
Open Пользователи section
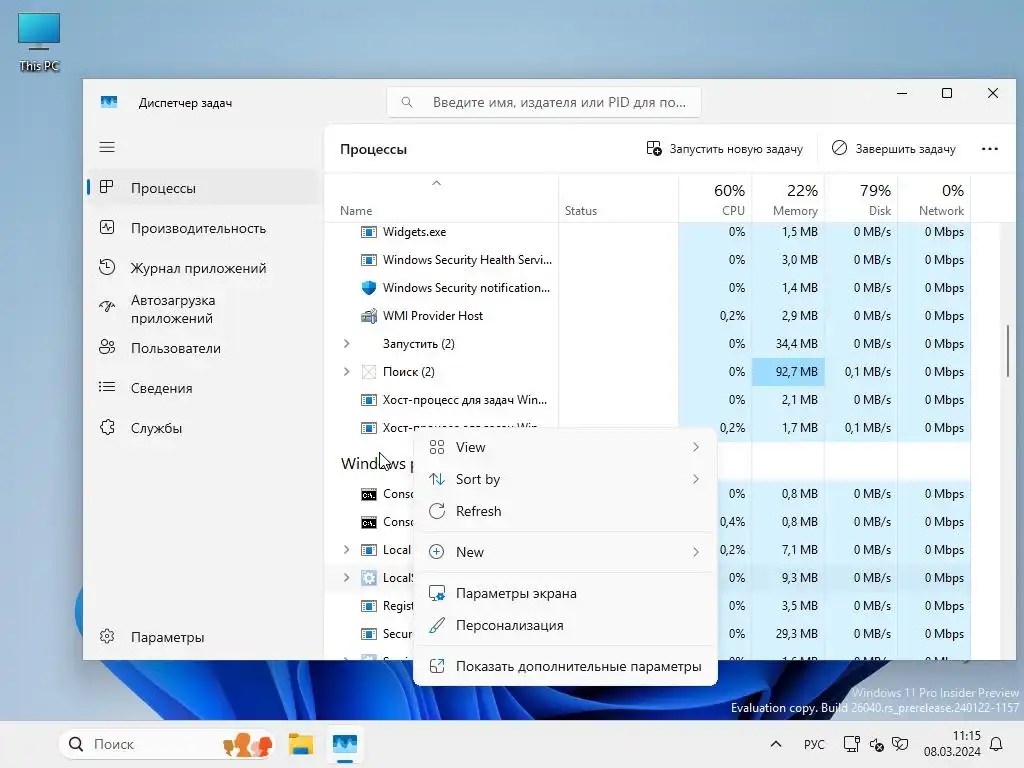[x=202, y=348]
